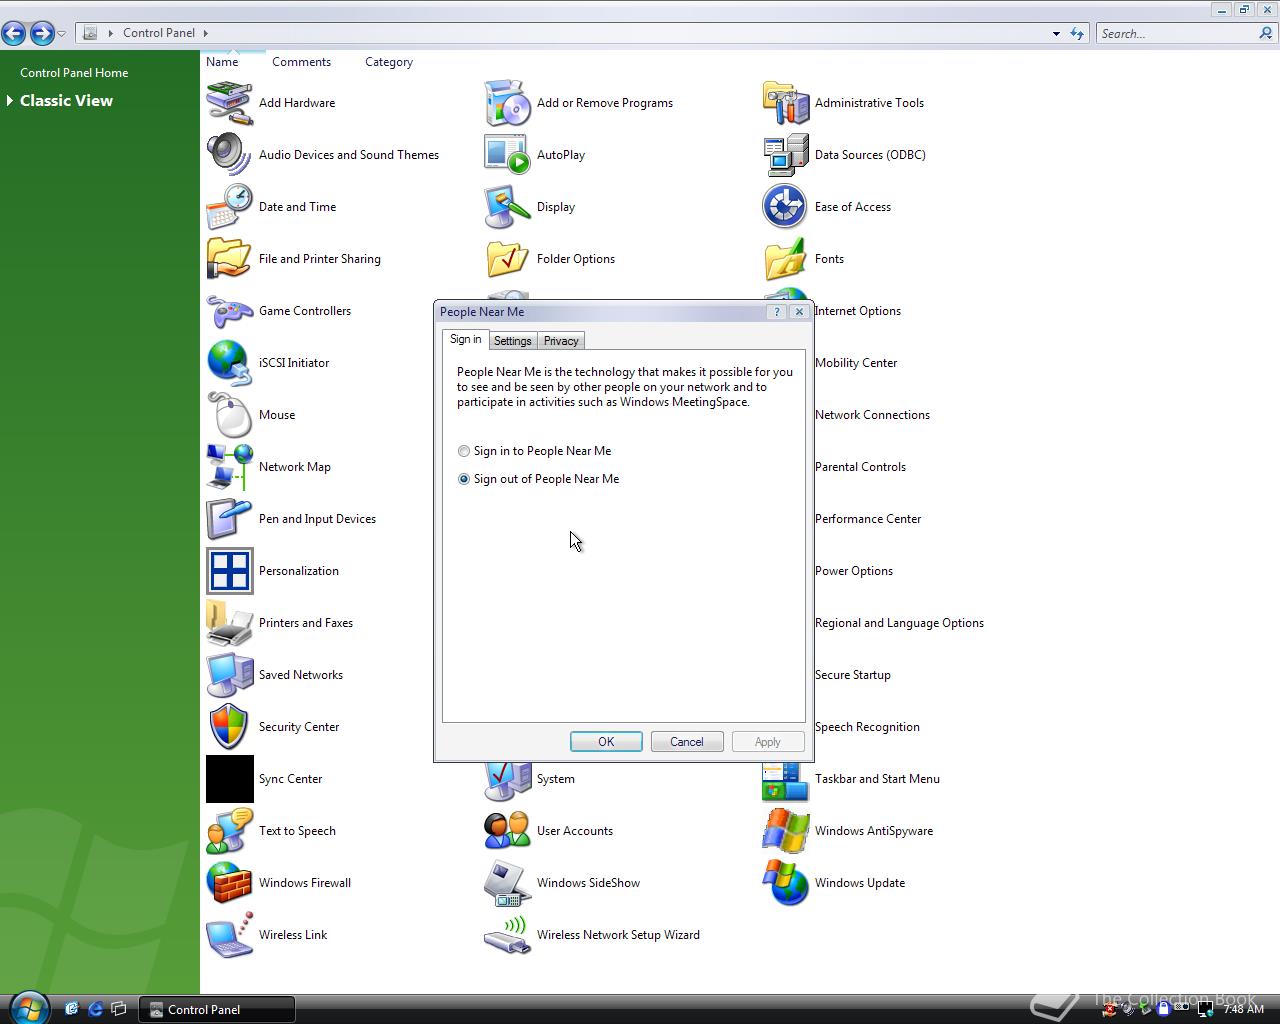Open recent pages dropdown beside Forward

pos(61,34)
